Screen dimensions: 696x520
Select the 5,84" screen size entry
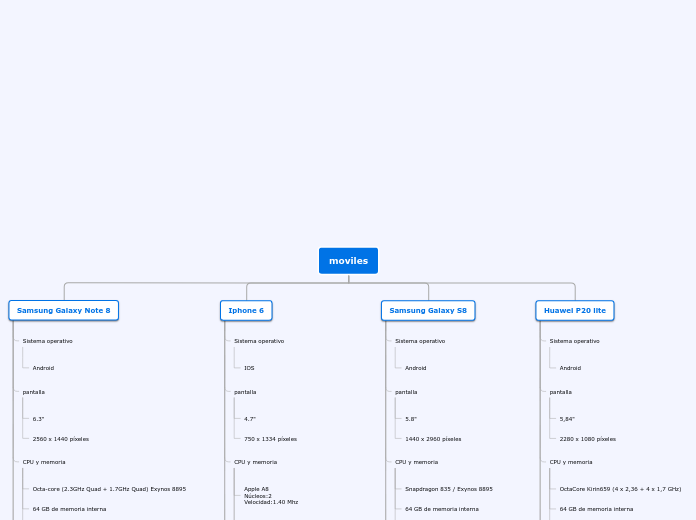point(567,419)
